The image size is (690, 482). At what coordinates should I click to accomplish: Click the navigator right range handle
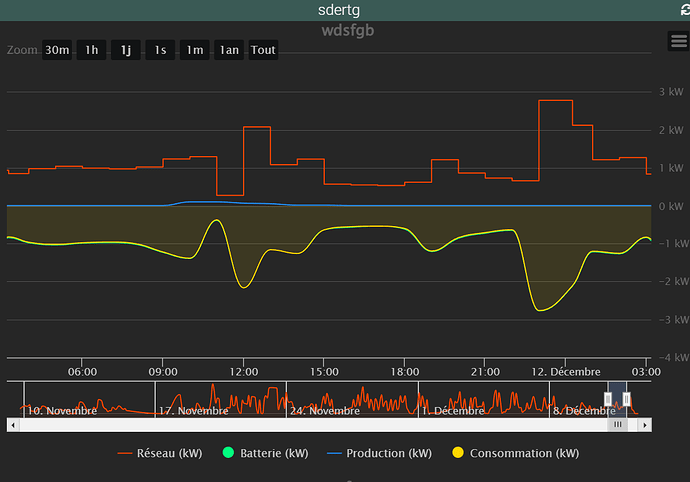[627, 399]
